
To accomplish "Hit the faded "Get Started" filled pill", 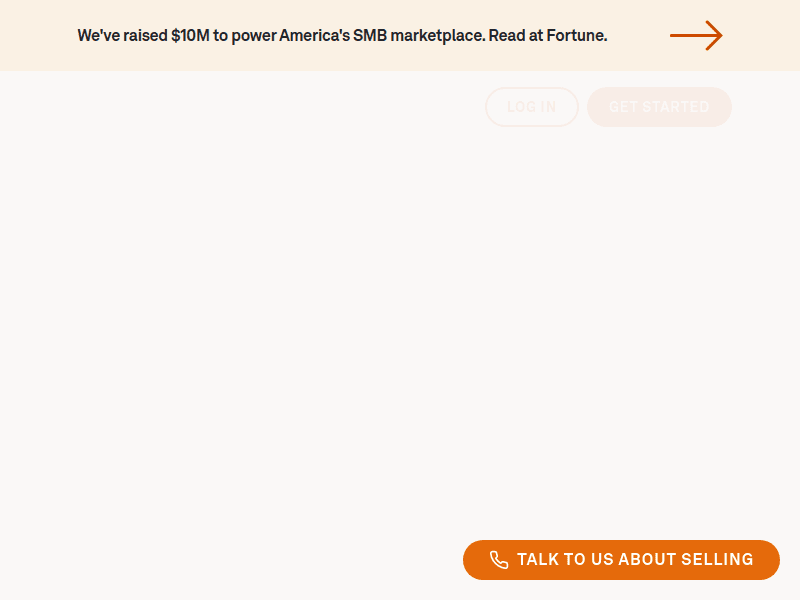I will [659, 107].
